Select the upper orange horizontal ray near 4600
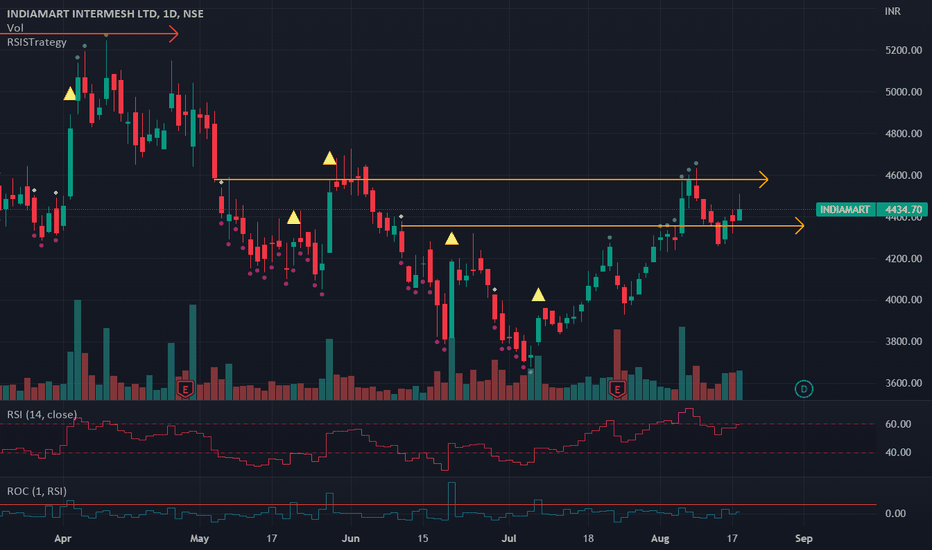 point(491,179)
